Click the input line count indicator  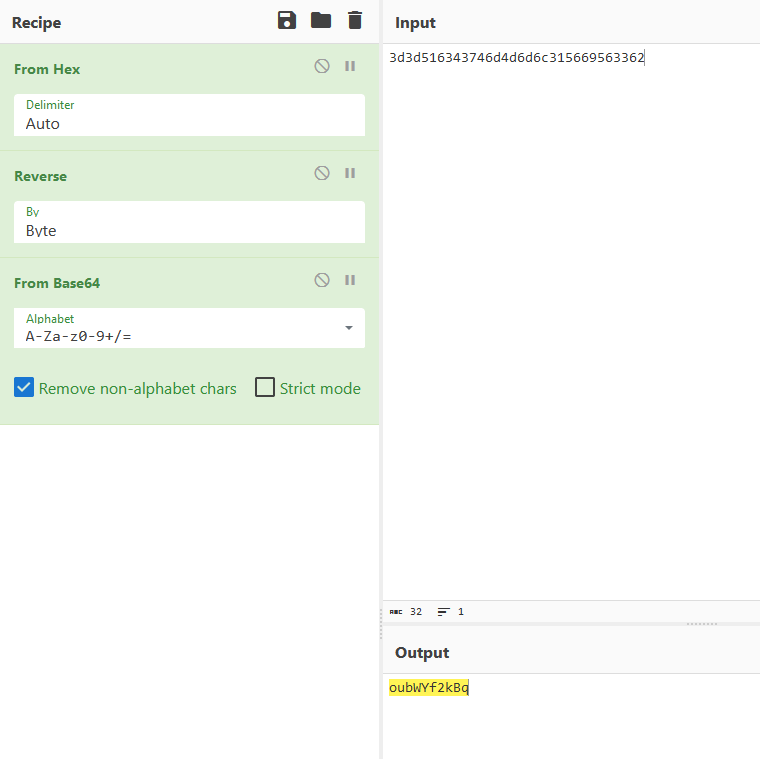pyautogui.click(x=451, y=611)
